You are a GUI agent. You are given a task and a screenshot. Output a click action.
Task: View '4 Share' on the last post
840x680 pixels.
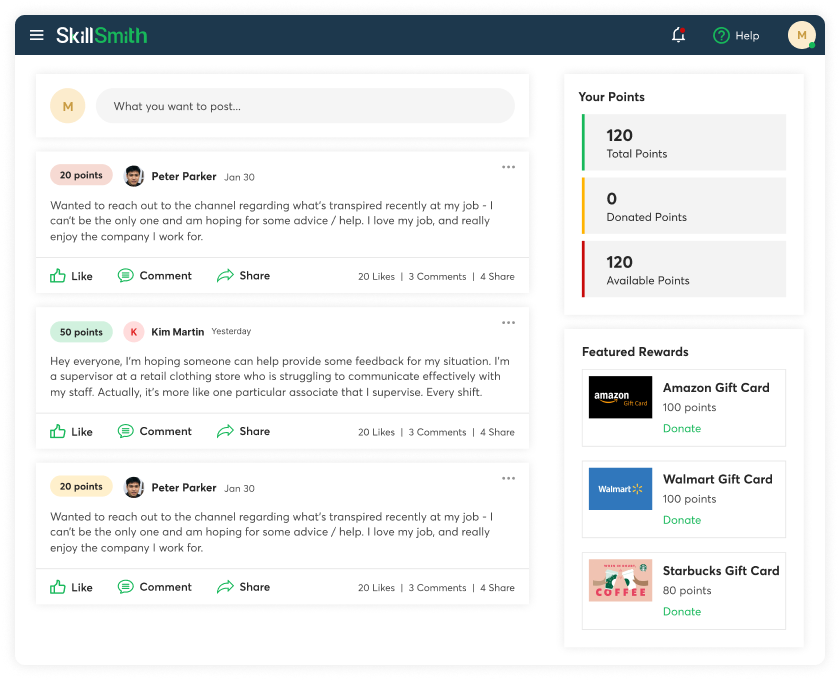click(497, 588)
